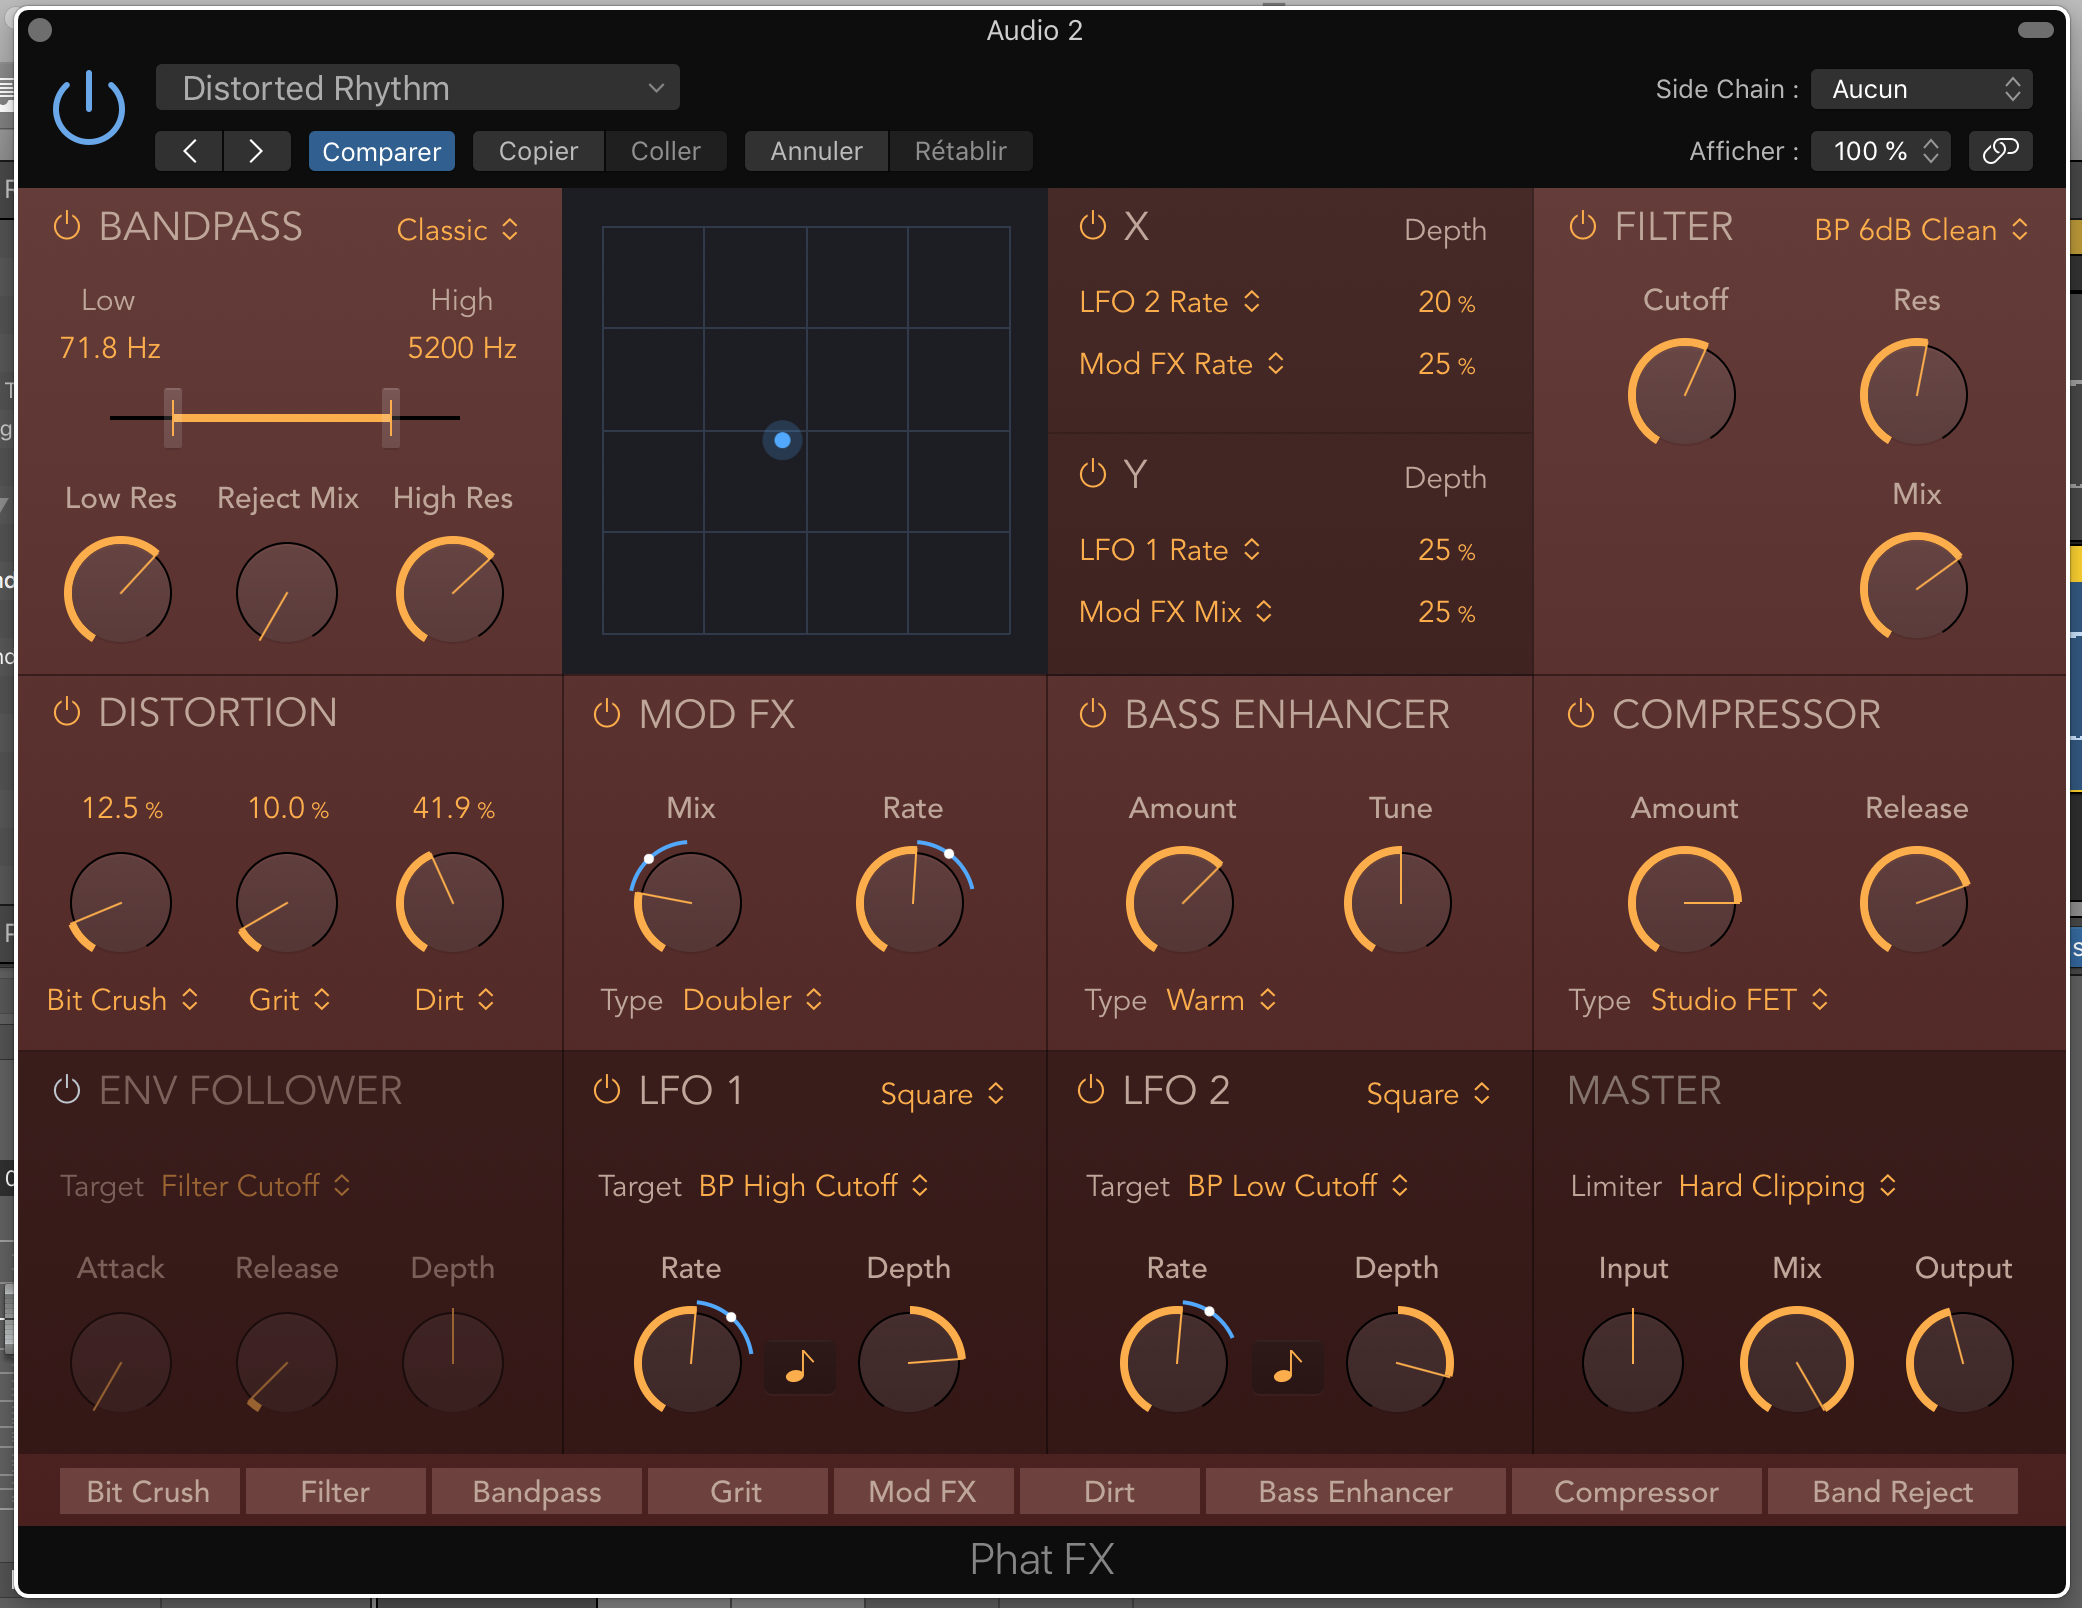
Task: Toggle the LFO 2 power button
Action: point(1091,1090)
